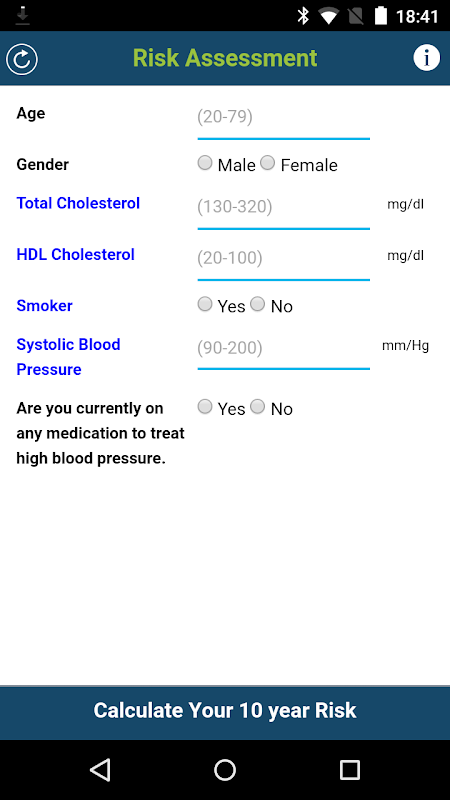
Task: Tap the battery status icon
Action: 381,16
